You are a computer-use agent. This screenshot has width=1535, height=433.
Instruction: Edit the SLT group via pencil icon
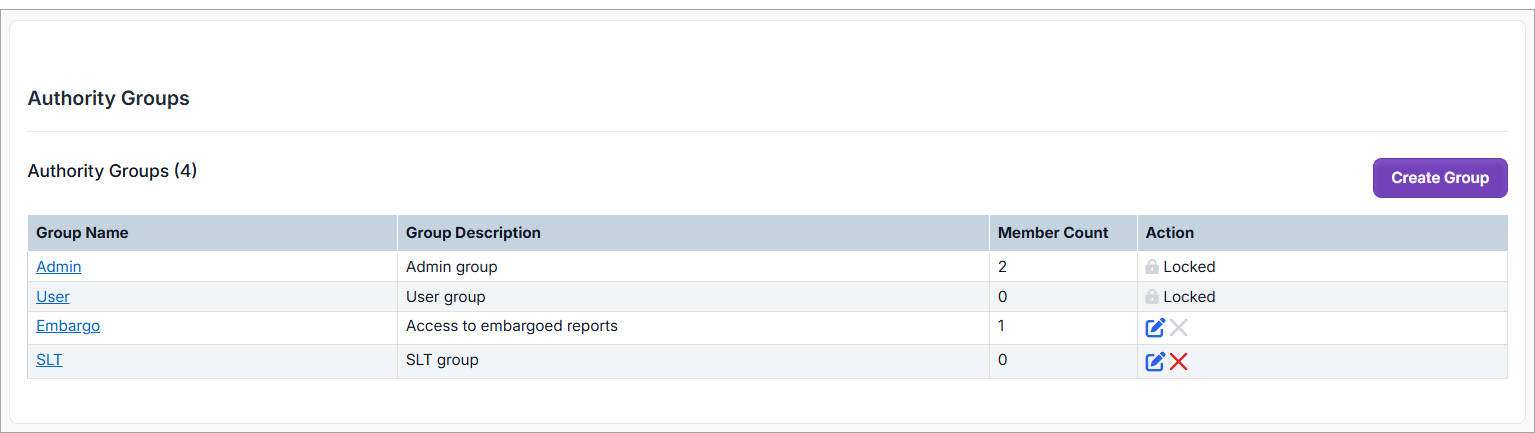1155,362
